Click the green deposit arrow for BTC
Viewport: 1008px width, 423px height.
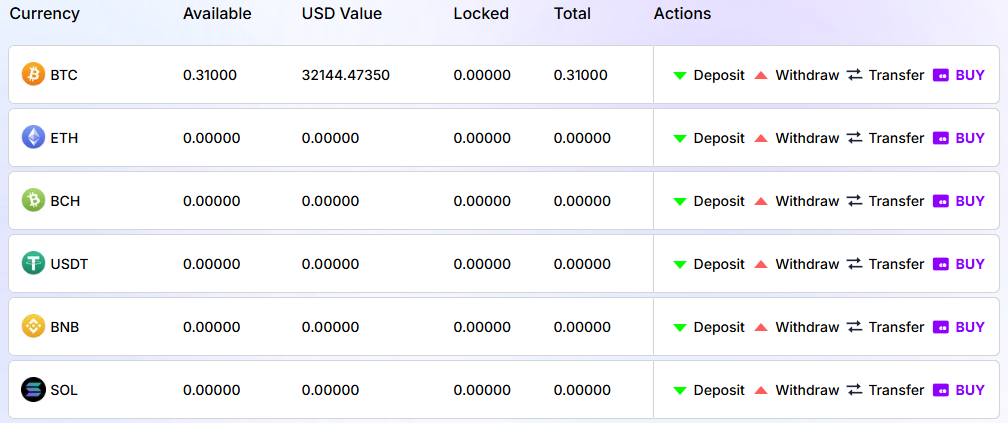pyautogui.click(x=680, y=75)
